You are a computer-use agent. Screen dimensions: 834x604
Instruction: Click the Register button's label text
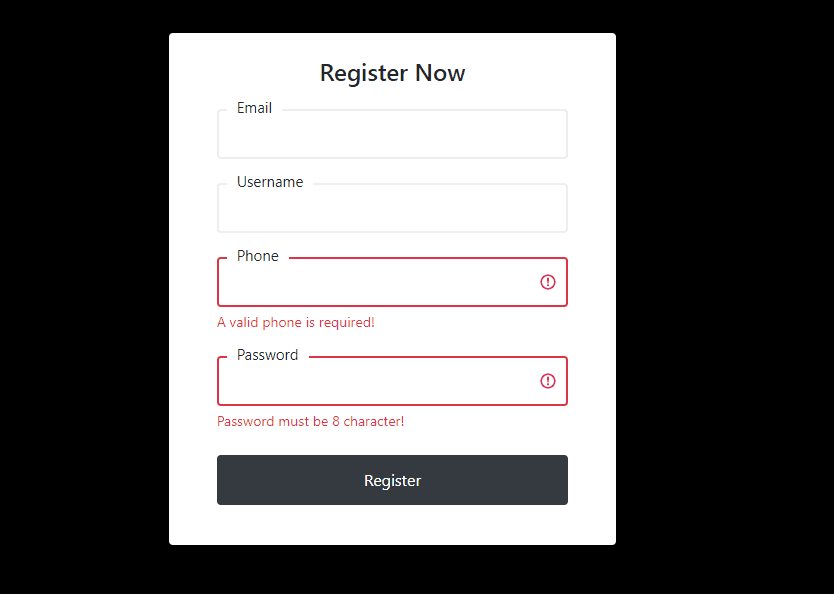[x=392, y=480]
